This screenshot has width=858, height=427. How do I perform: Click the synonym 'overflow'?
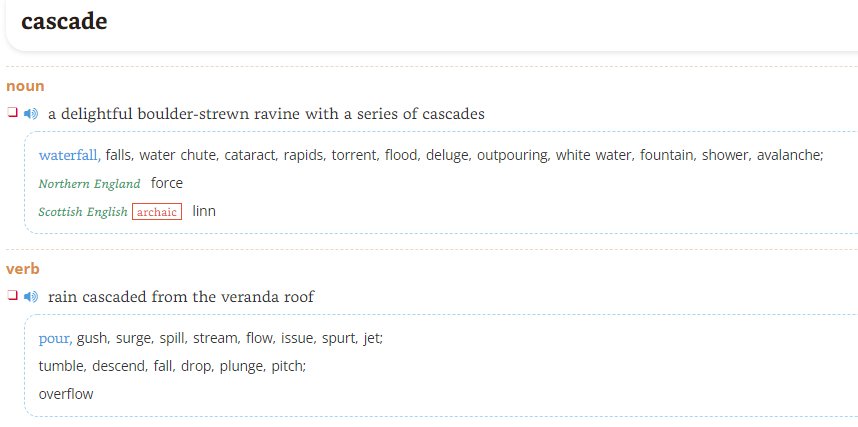66,394
